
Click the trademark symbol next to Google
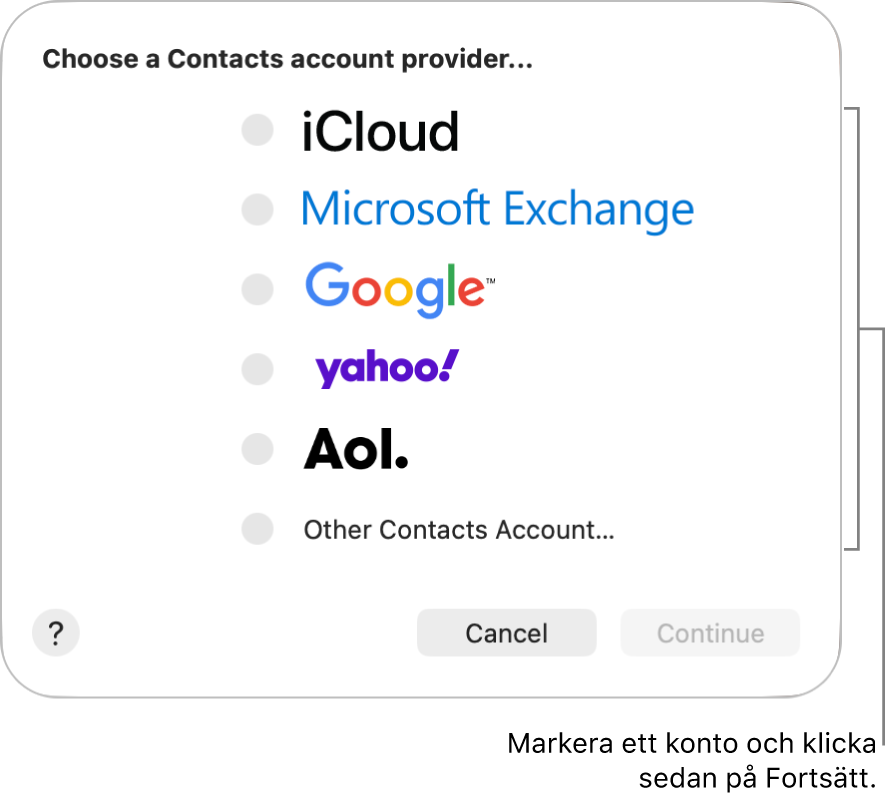point(490,279)
